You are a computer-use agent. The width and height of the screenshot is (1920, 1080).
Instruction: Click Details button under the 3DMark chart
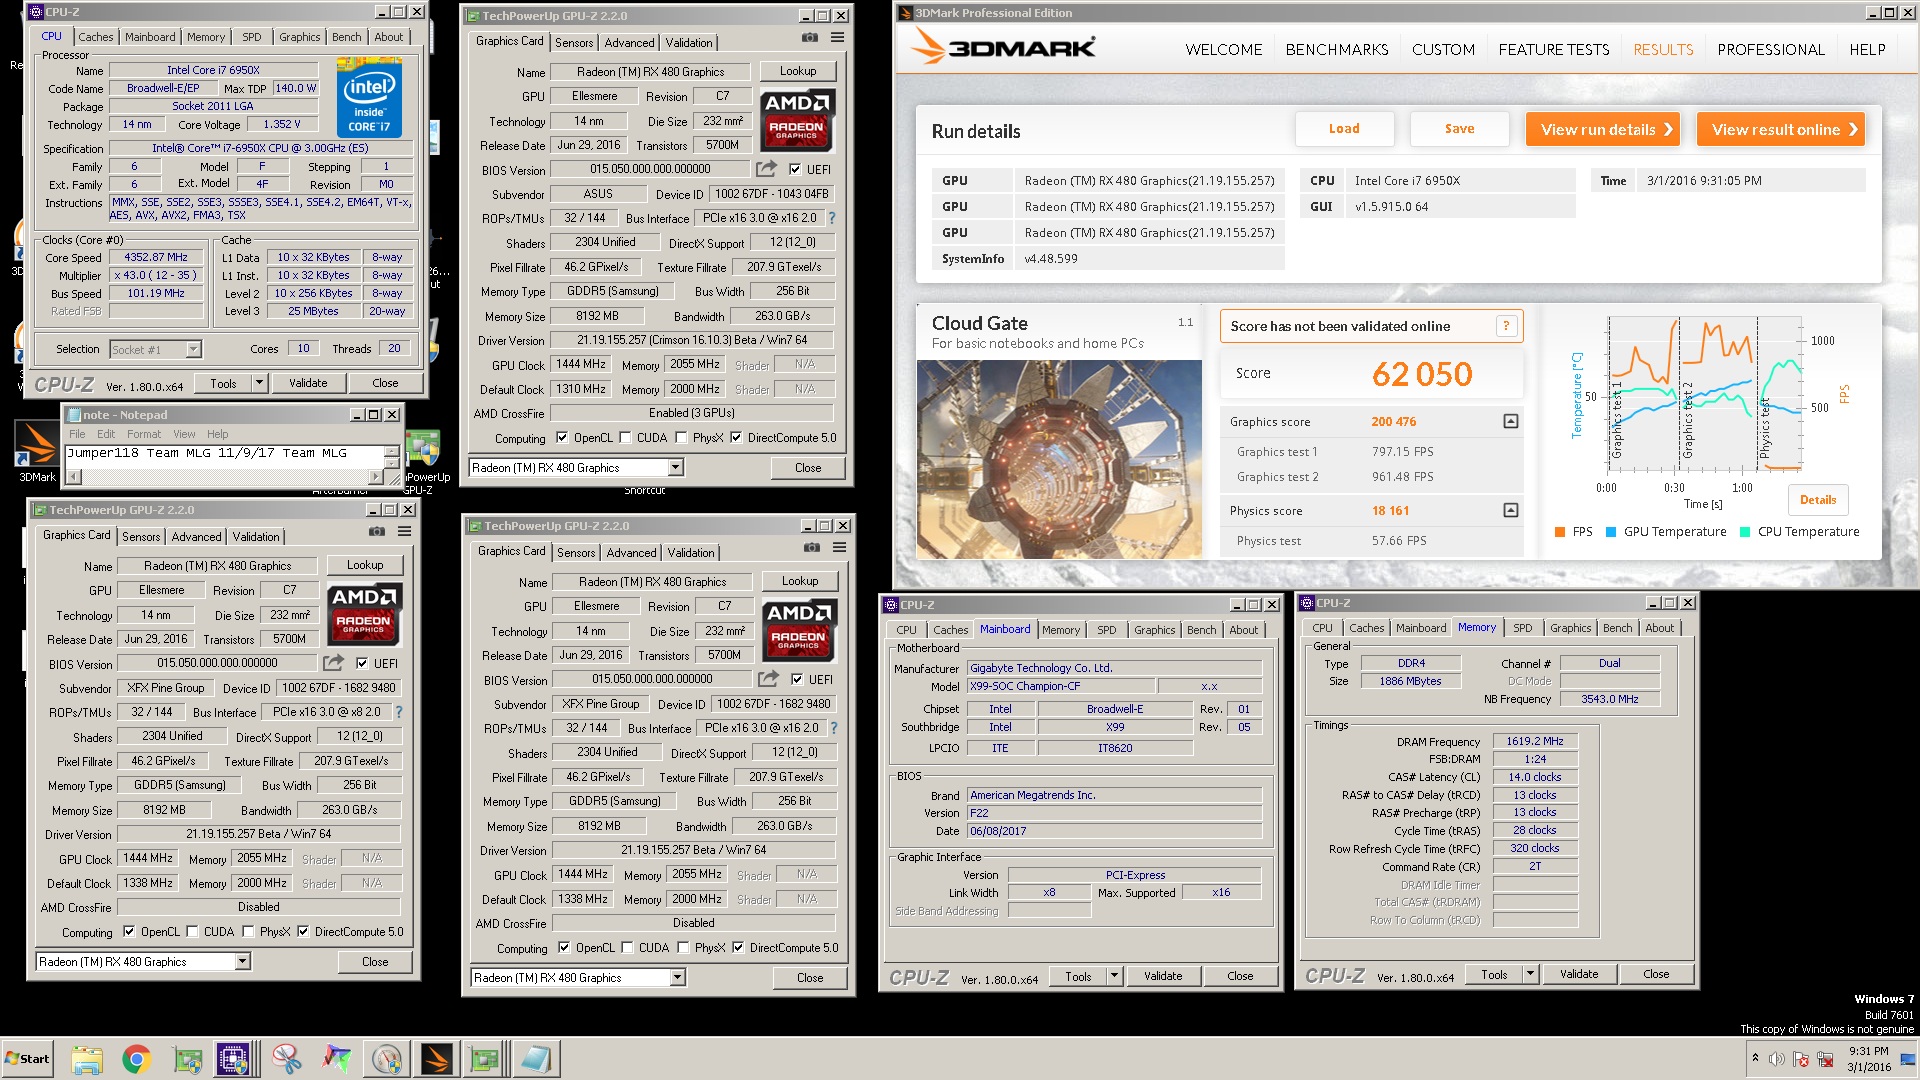pyautogui.click(x=1818, y=500)
